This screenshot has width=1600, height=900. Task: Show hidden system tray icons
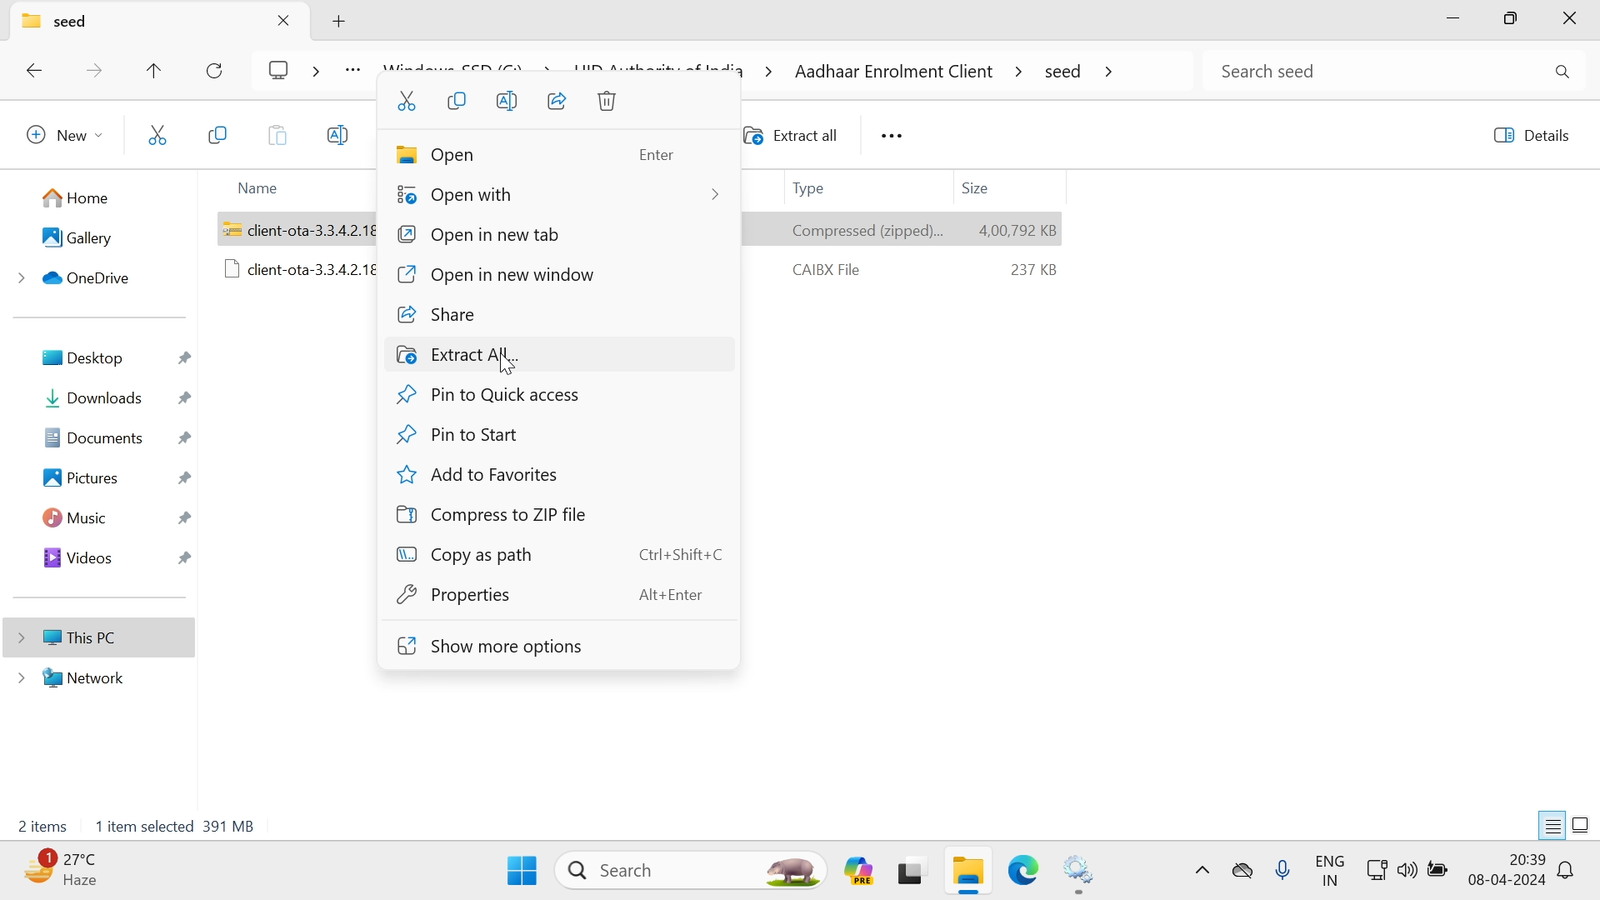[1202, 871]
